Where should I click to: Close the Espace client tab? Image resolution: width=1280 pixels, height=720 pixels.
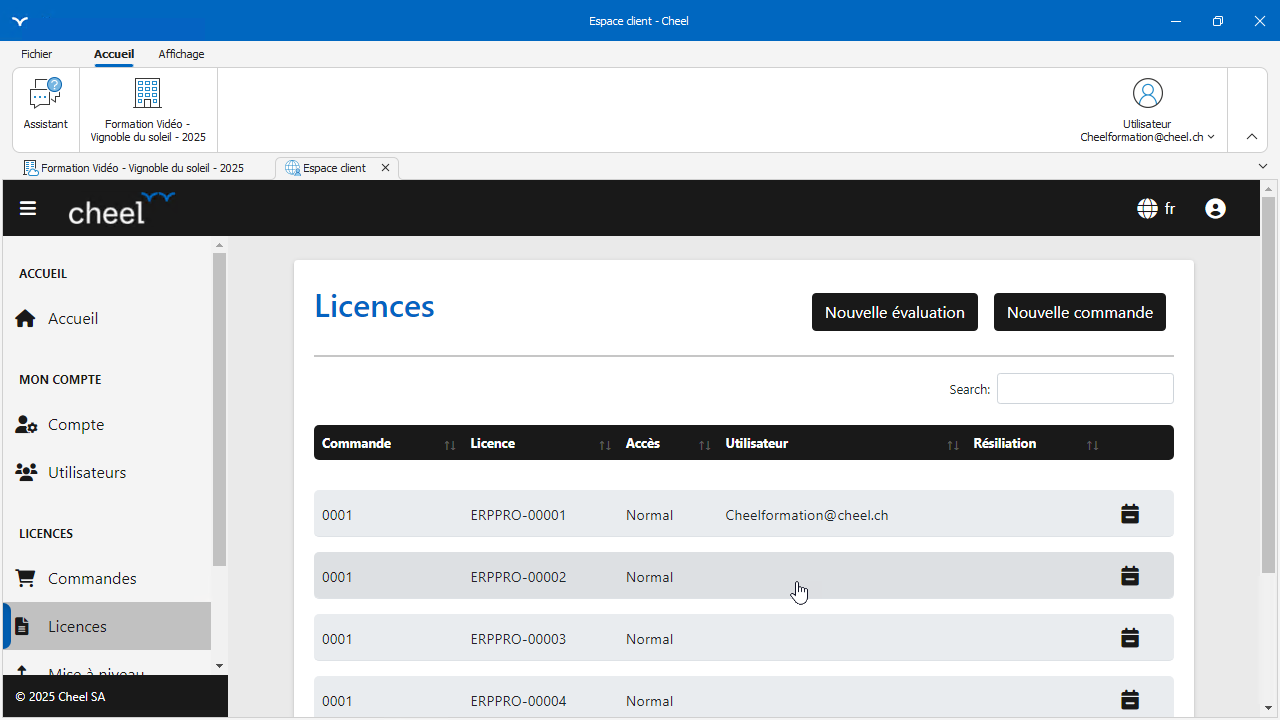(385, 168)
